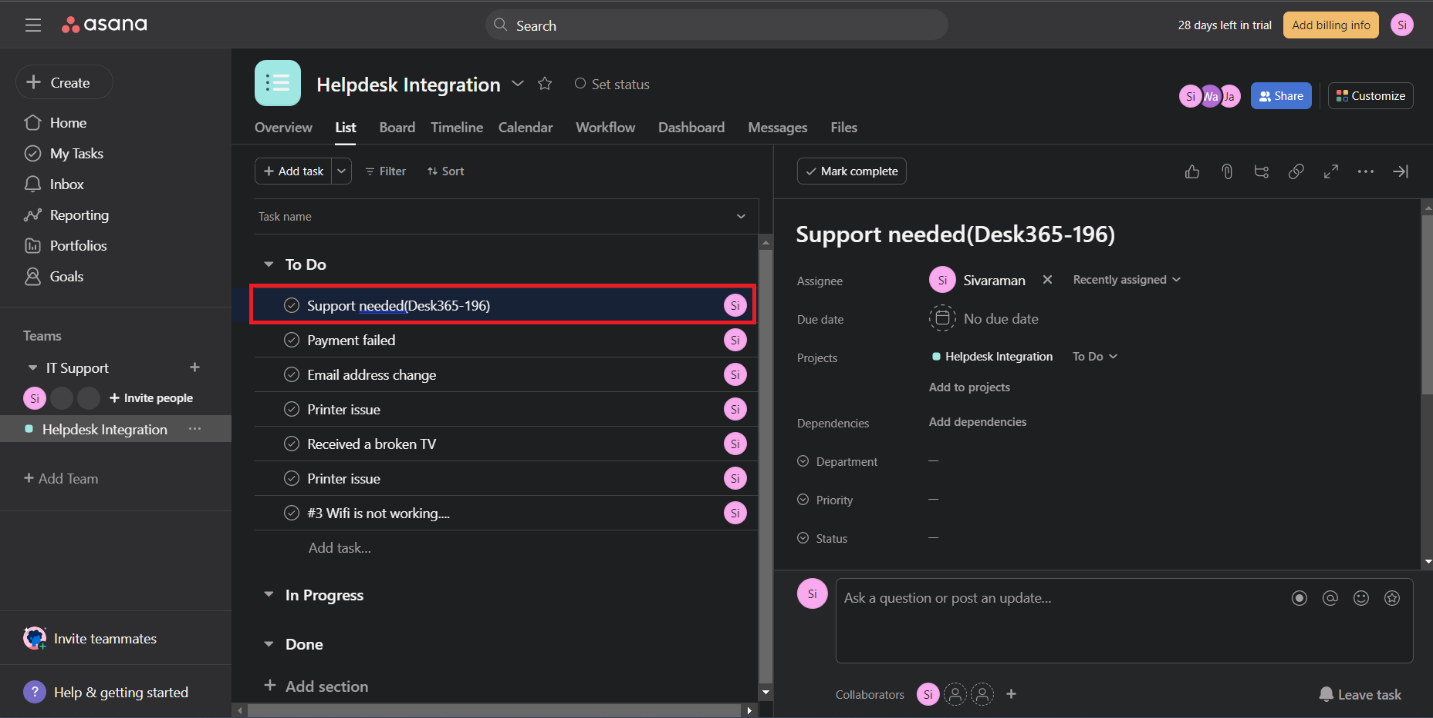
Task: Click the Filter button
Action: (385, 171)
